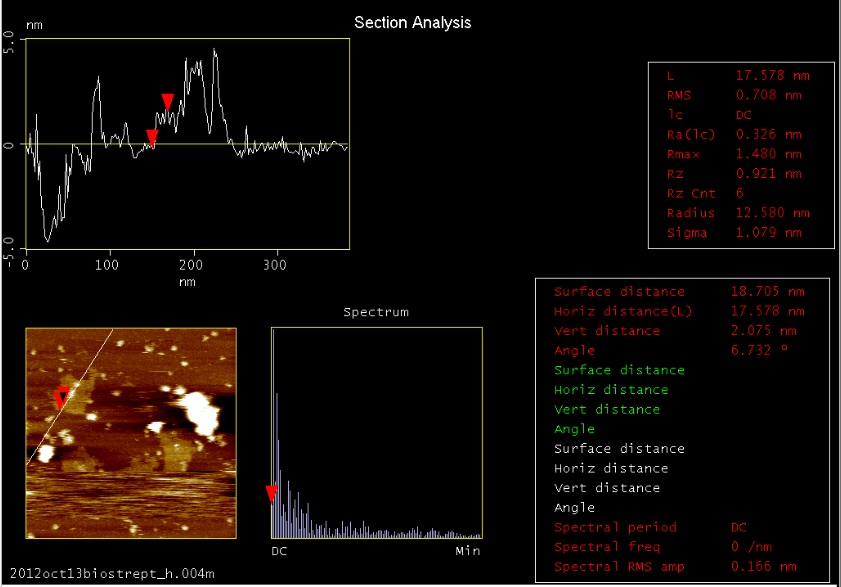Click the DC label under the spectrum
841x587 pixels.
tap(280, 551)
